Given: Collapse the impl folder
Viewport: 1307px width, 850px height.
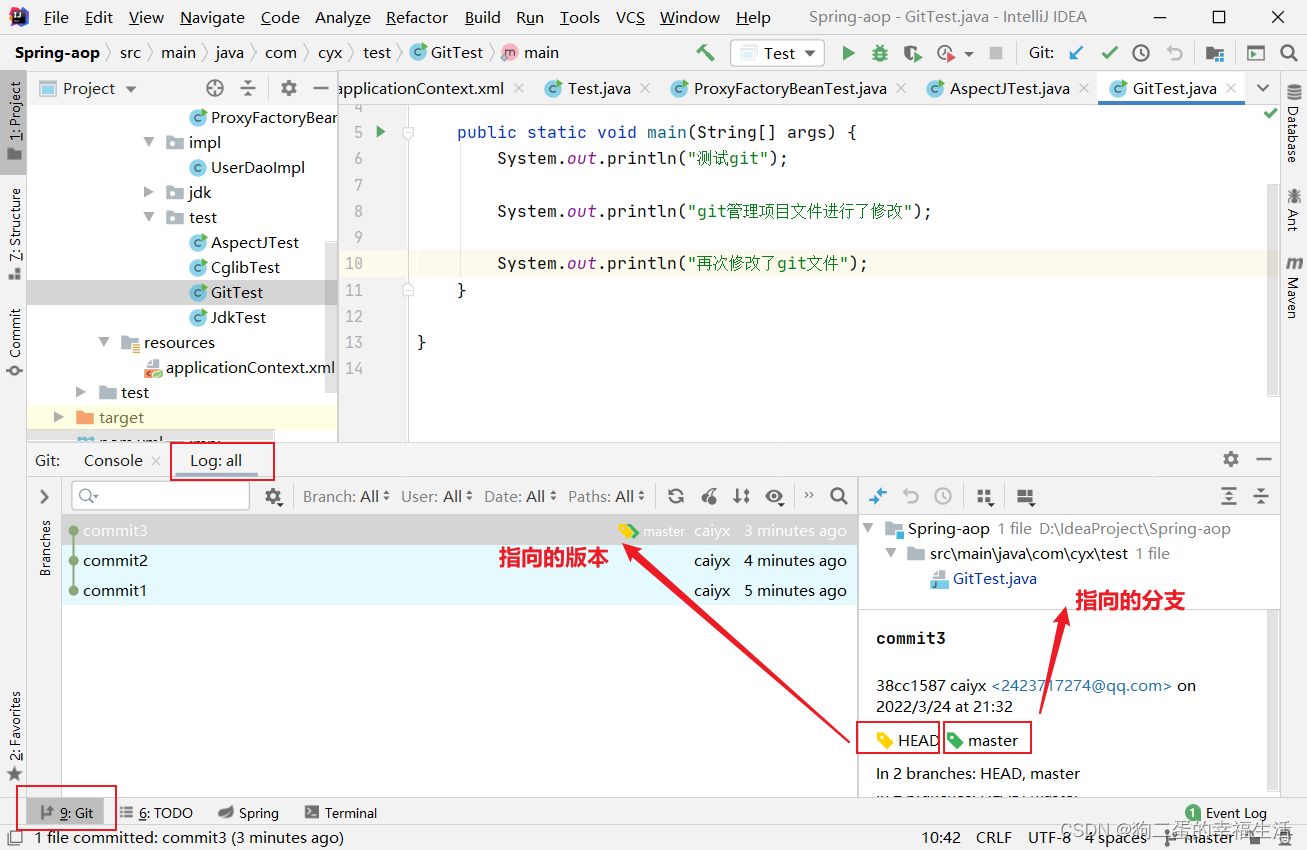Looking at the screenshot, I should (x=149, y=142).
